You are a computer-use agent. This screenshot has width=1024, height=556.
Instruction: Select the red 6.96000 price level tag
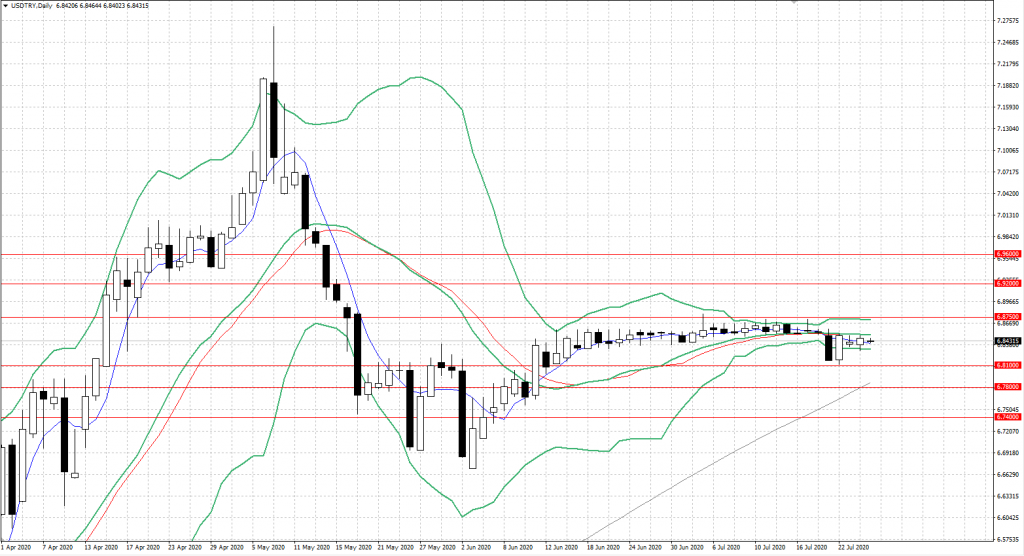point(1007,254)
